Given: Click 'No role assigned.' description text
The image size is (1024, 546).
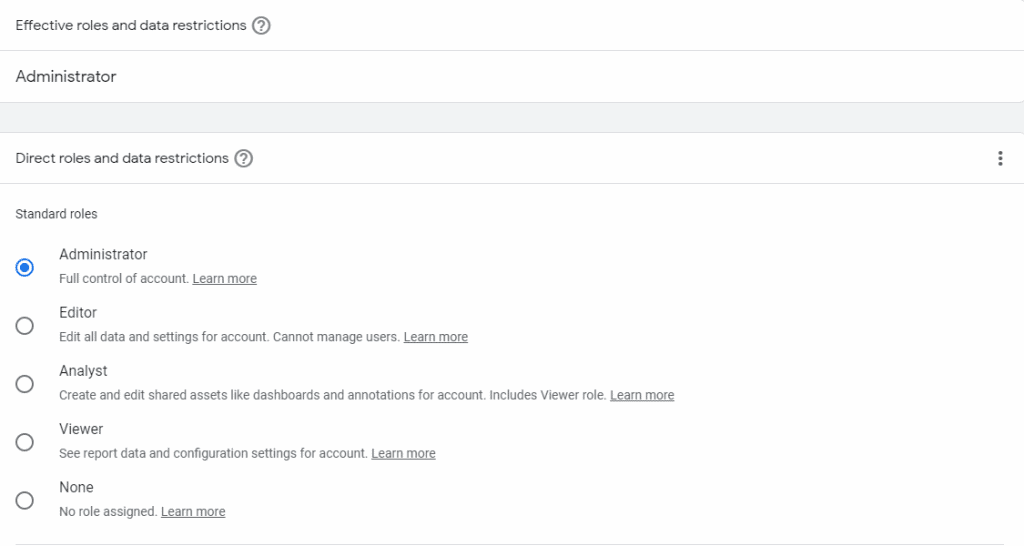Looking at the screenshot, I should tap(108, 511).
